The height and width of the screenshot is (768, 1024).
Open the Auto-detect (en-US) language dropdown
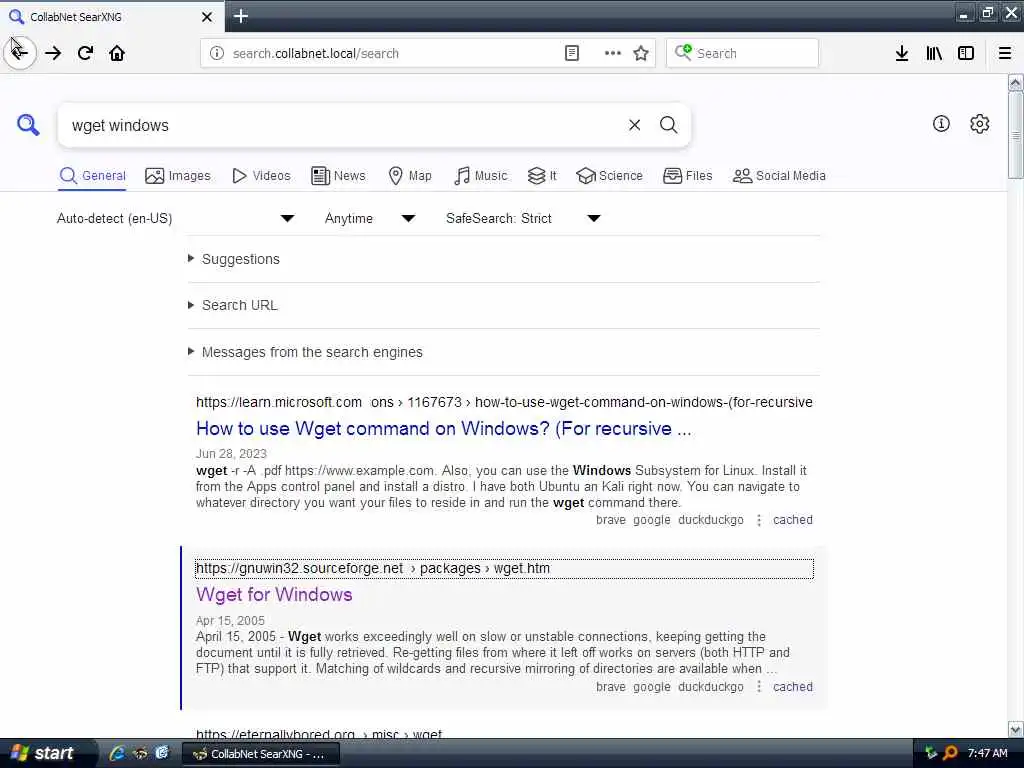(176, 218)
